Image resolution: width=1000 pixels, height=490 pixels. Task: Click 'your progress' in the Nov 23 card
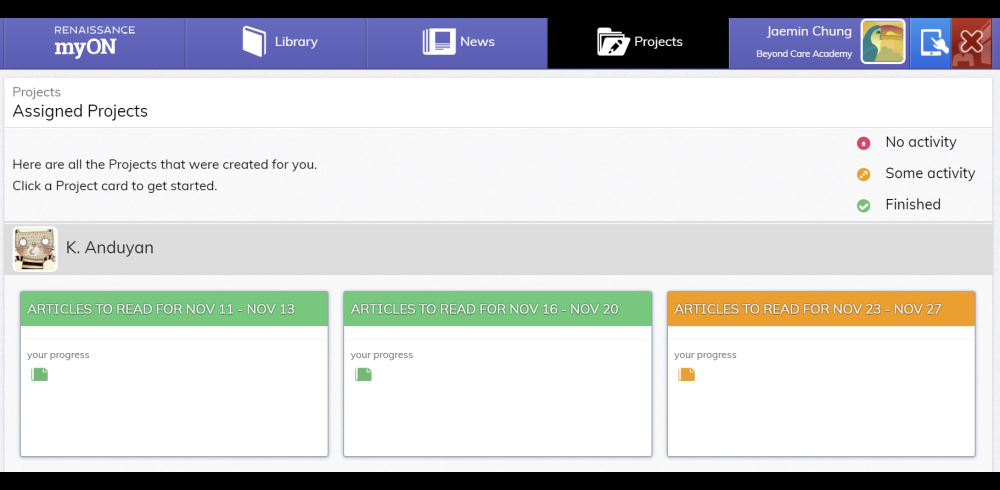[705, 355]
